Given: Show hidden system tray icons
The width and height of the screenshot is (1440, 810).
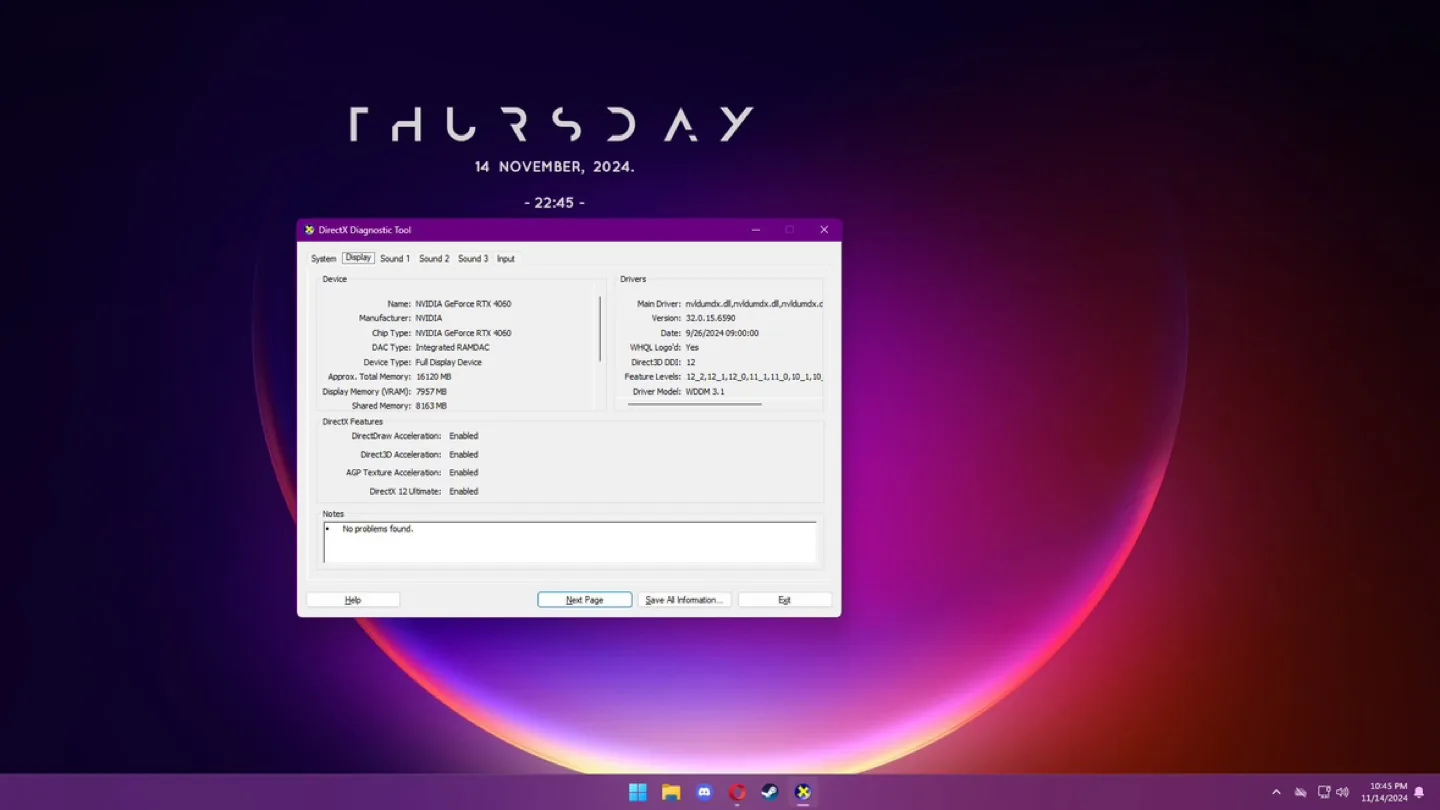Looking at the screenshot, I should 1276,792.
